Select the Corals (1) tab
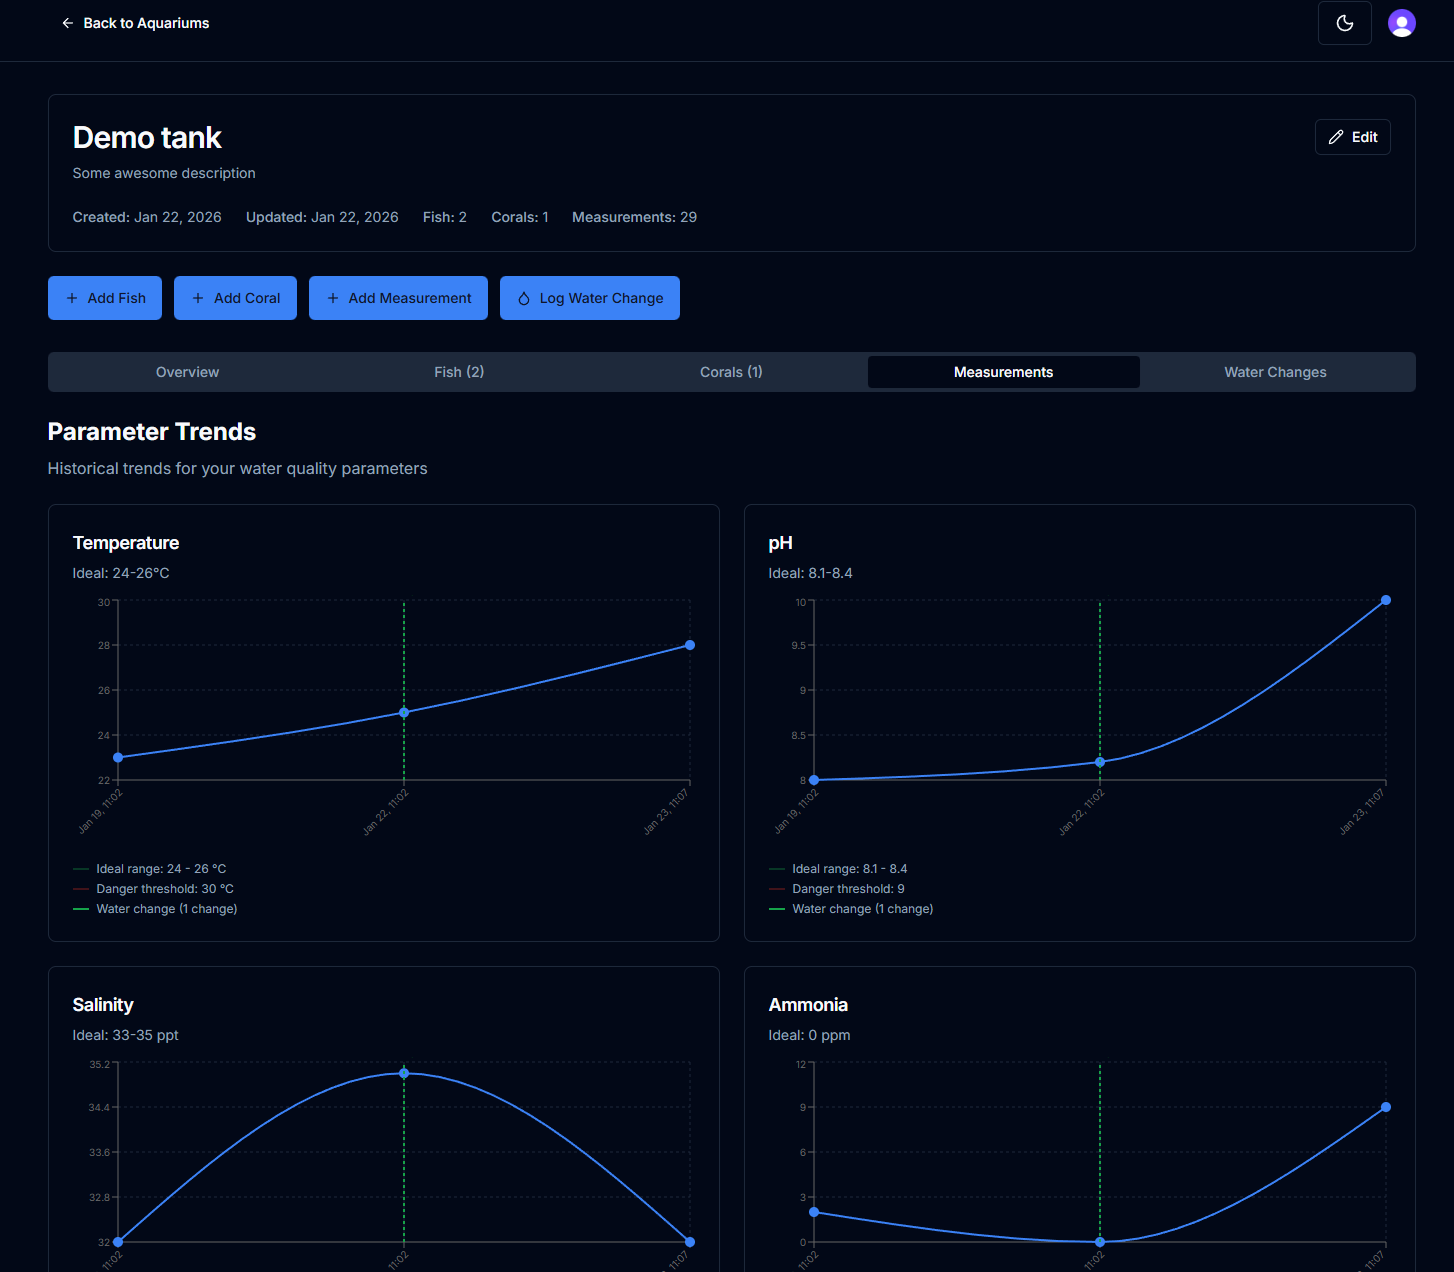Viewport: 1454px width, 1272px height. click(x=731, y=372)
